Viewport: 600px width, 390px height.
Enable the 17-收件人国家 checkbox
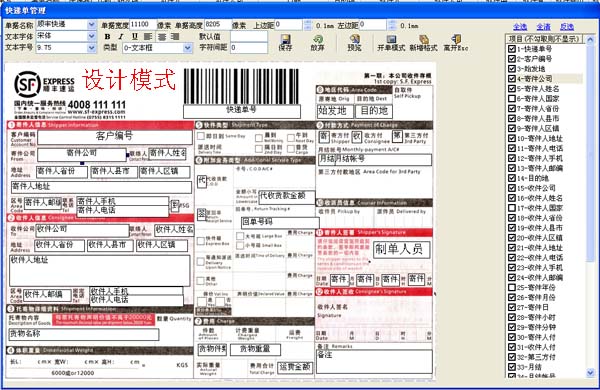click(x=512, y=208)
